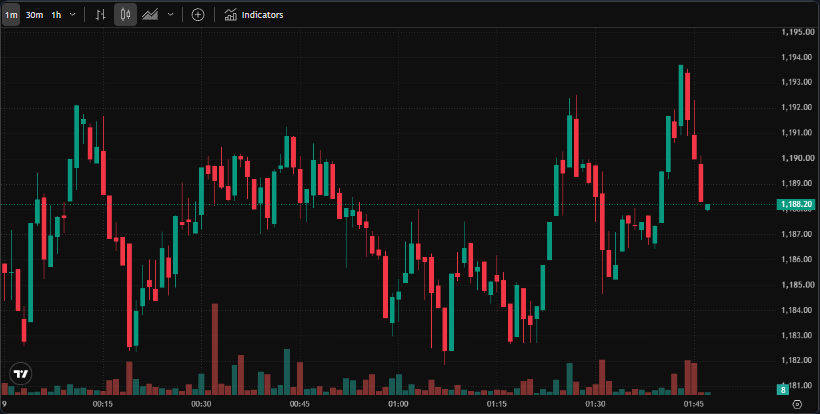Viewport: 820px width, 414px height.
Task: Expand the chart style dropdown arrow
Action: (170, 15)
